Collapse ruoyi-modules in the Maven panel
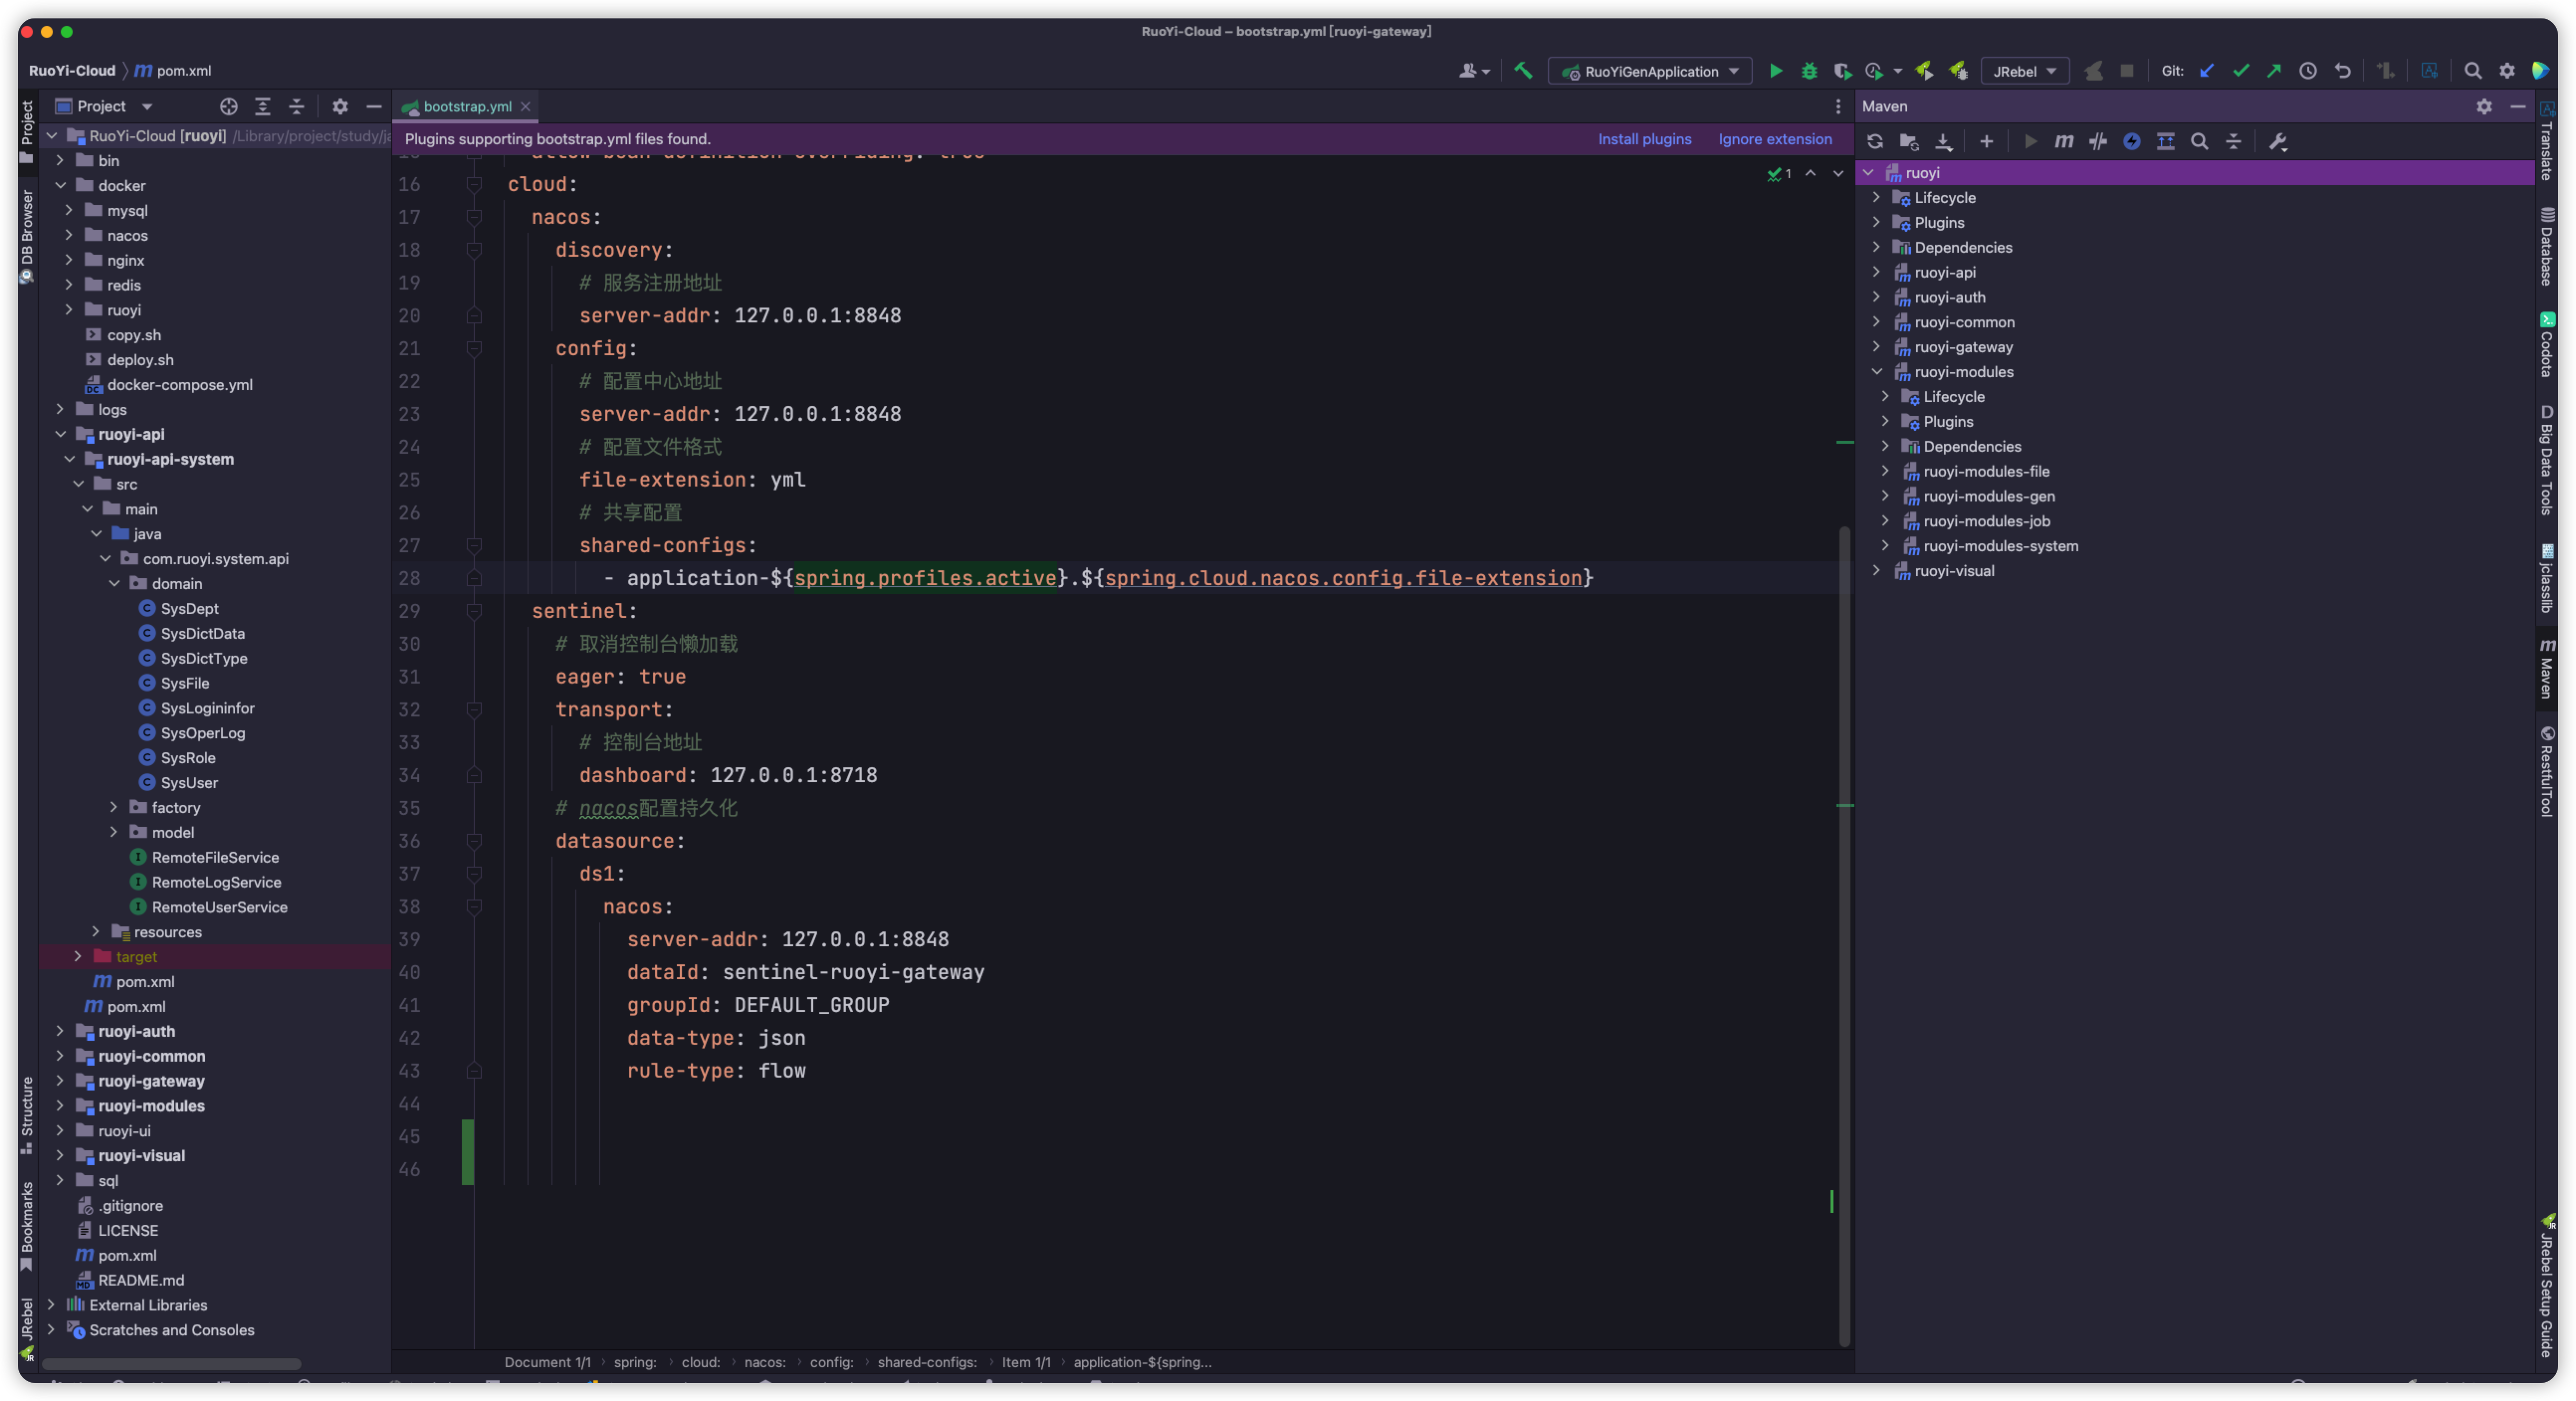Screen dimensions: 2576x1401 click(x=1877, y=372)
